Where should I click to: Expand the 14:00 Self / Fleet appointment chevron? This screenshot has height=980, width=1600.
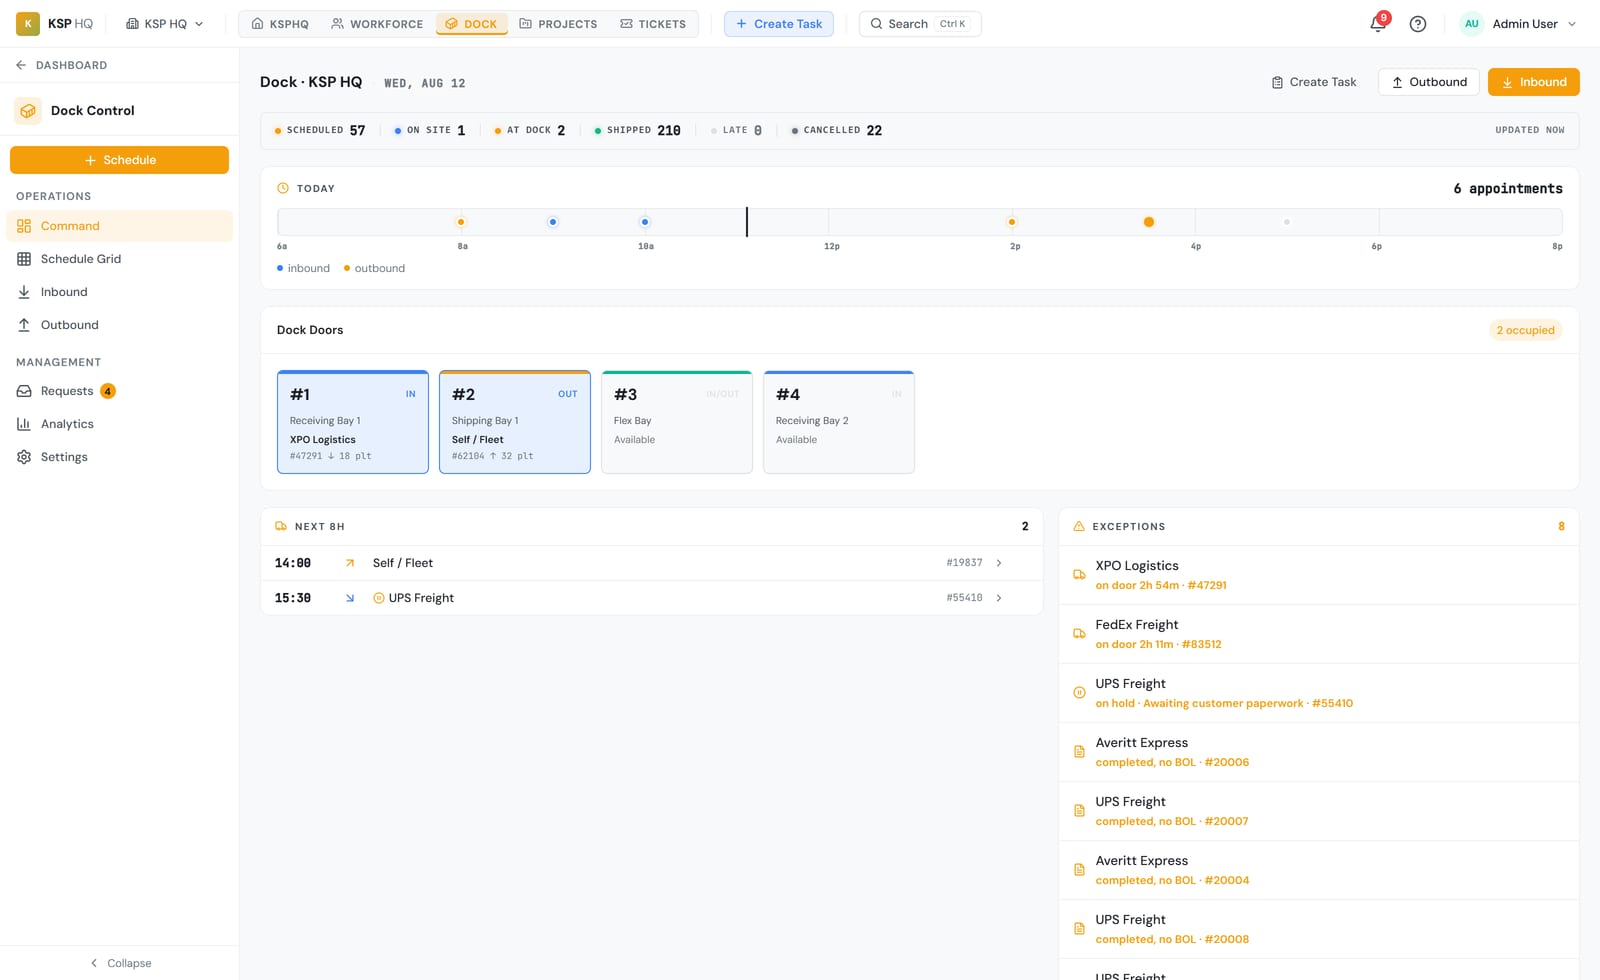[999, 563]
